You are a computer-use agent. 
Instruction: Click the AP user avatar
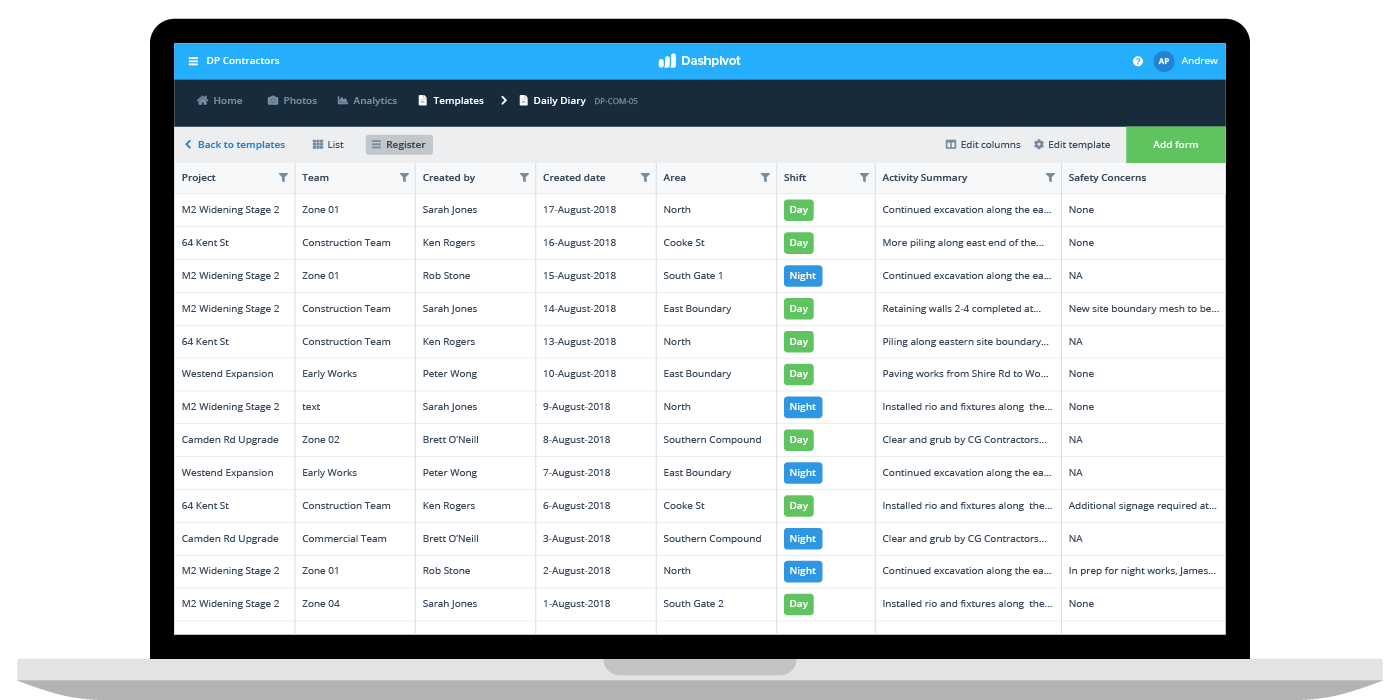1163,61
